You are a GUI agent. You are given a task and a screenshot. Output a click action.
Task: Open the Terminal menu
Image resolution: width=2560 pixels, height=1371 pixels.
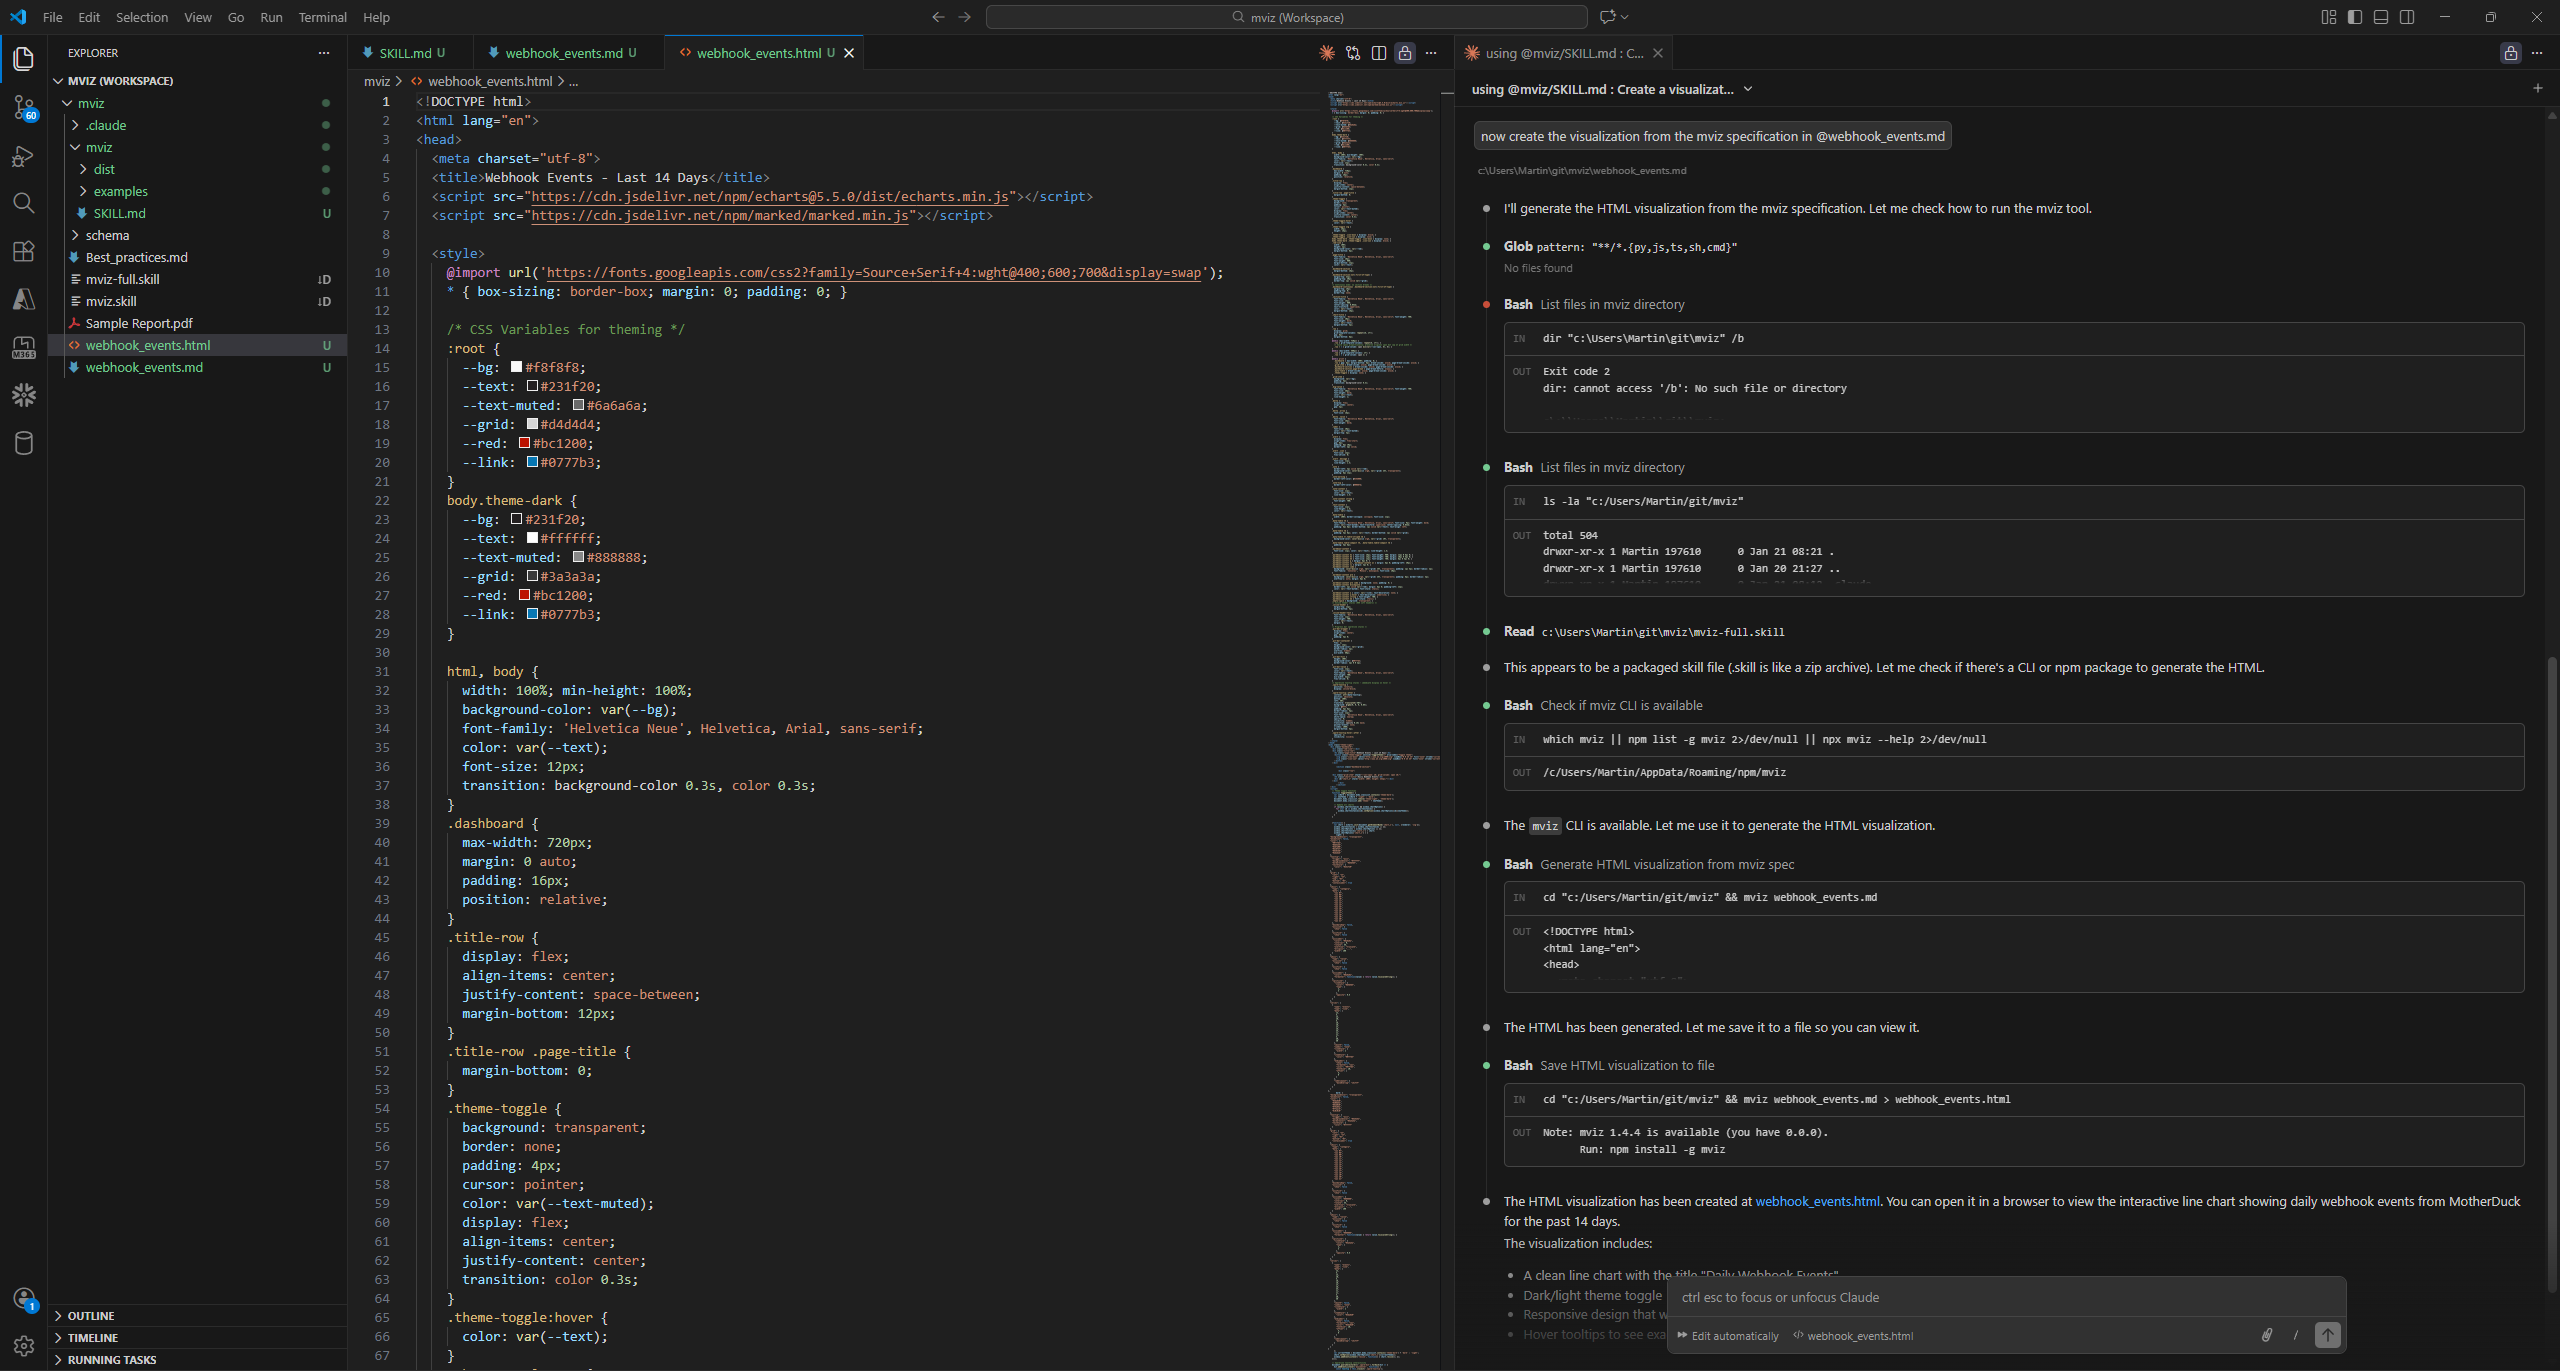tap(322, 17)
